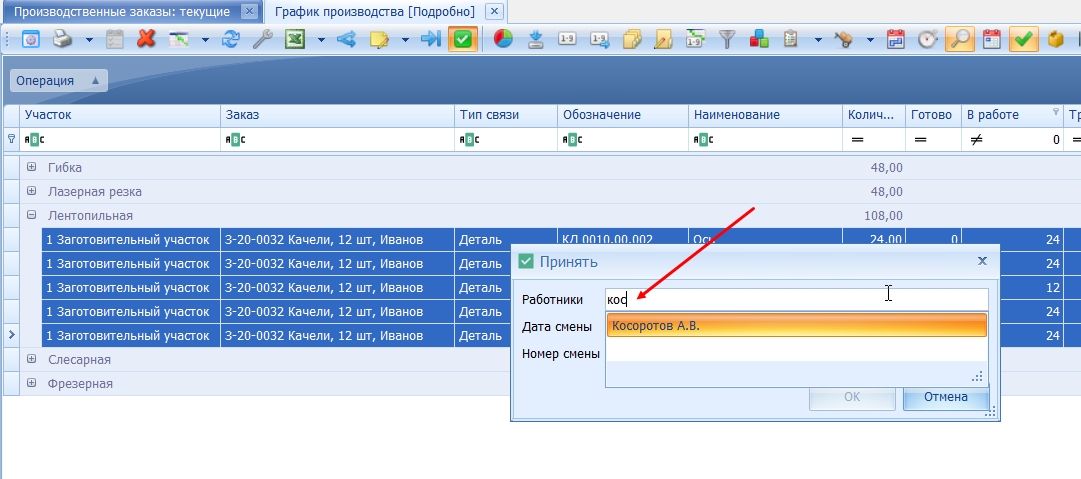This screenshot has width=1081, height=479.
Task: Export to Excel using the green icon
Action: pos(295,39)
